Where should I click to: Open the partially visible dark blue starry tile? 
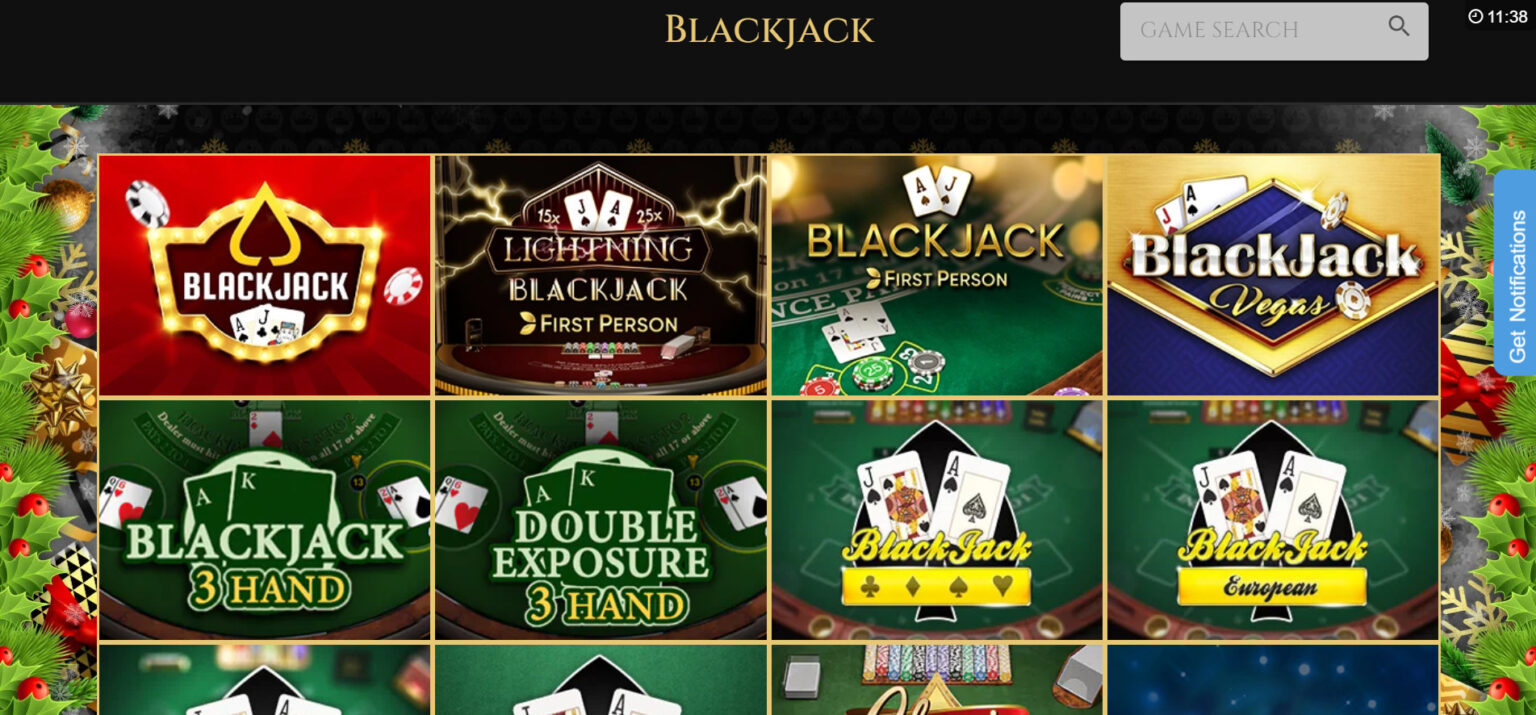1273,680
